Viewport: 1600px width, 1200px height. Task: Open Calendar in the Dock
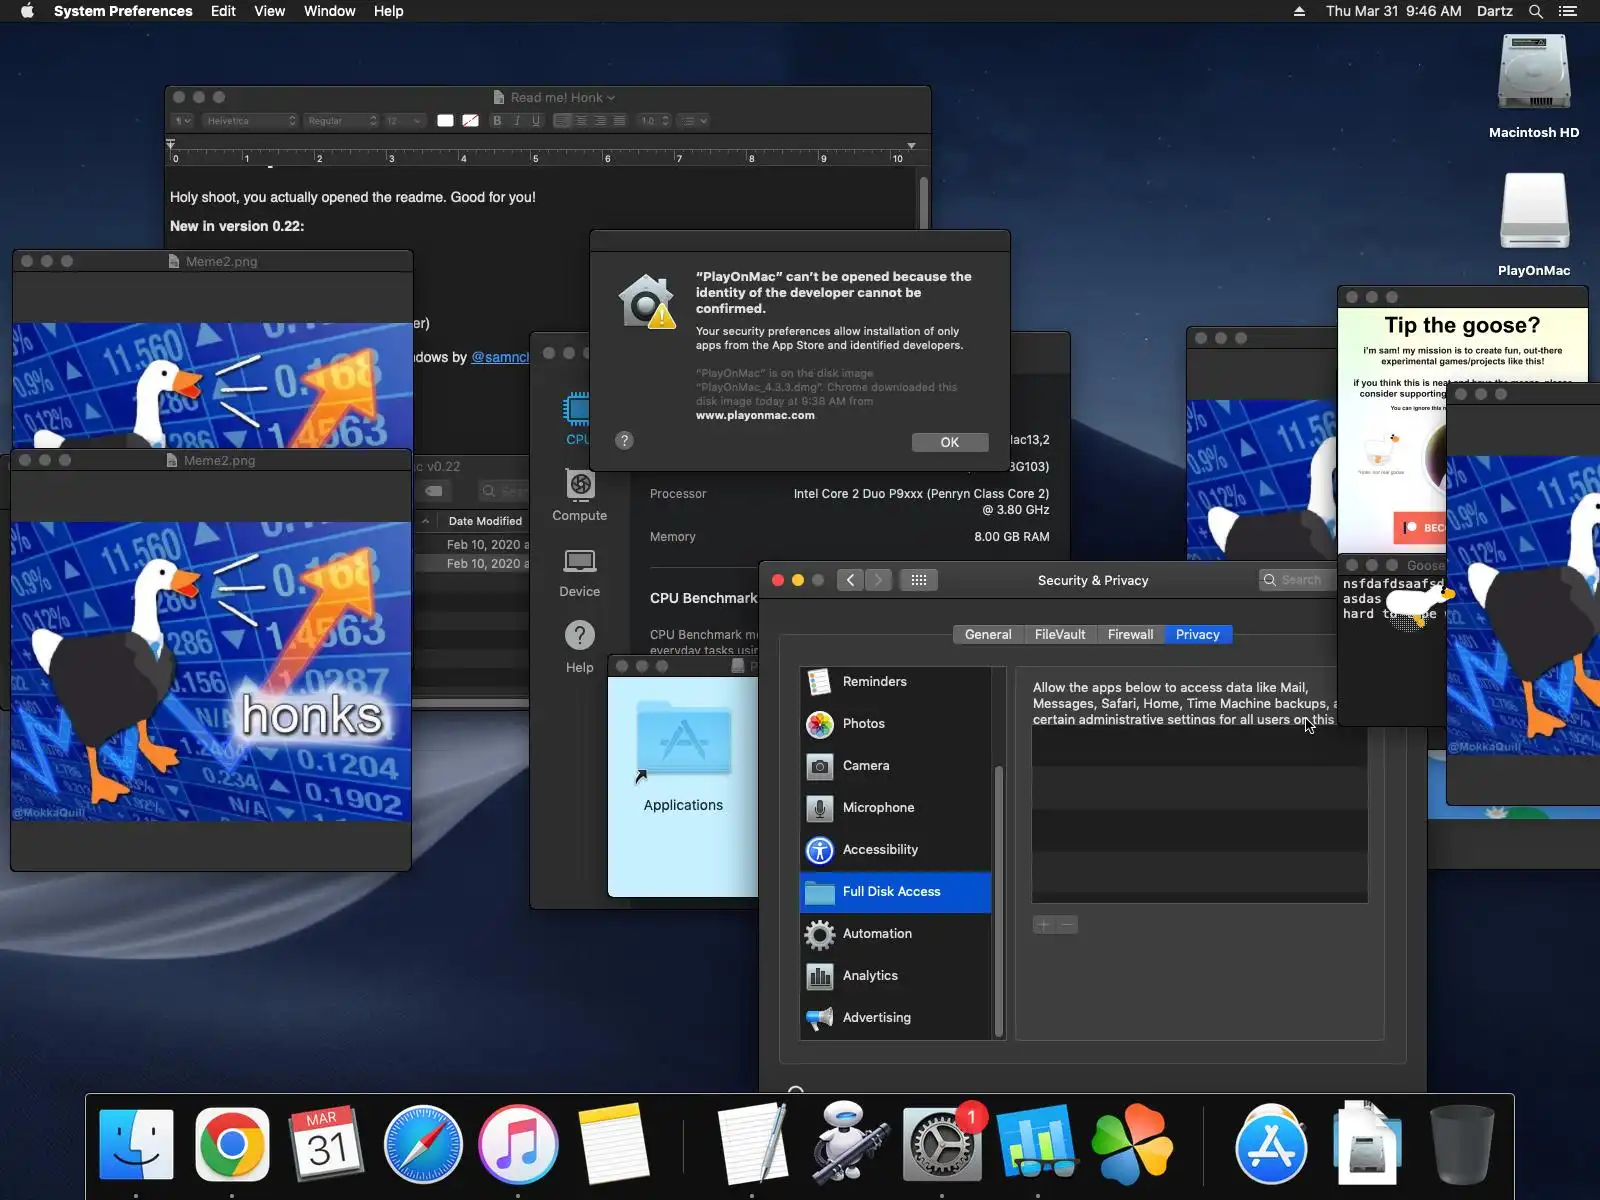tap(327, 1145)
